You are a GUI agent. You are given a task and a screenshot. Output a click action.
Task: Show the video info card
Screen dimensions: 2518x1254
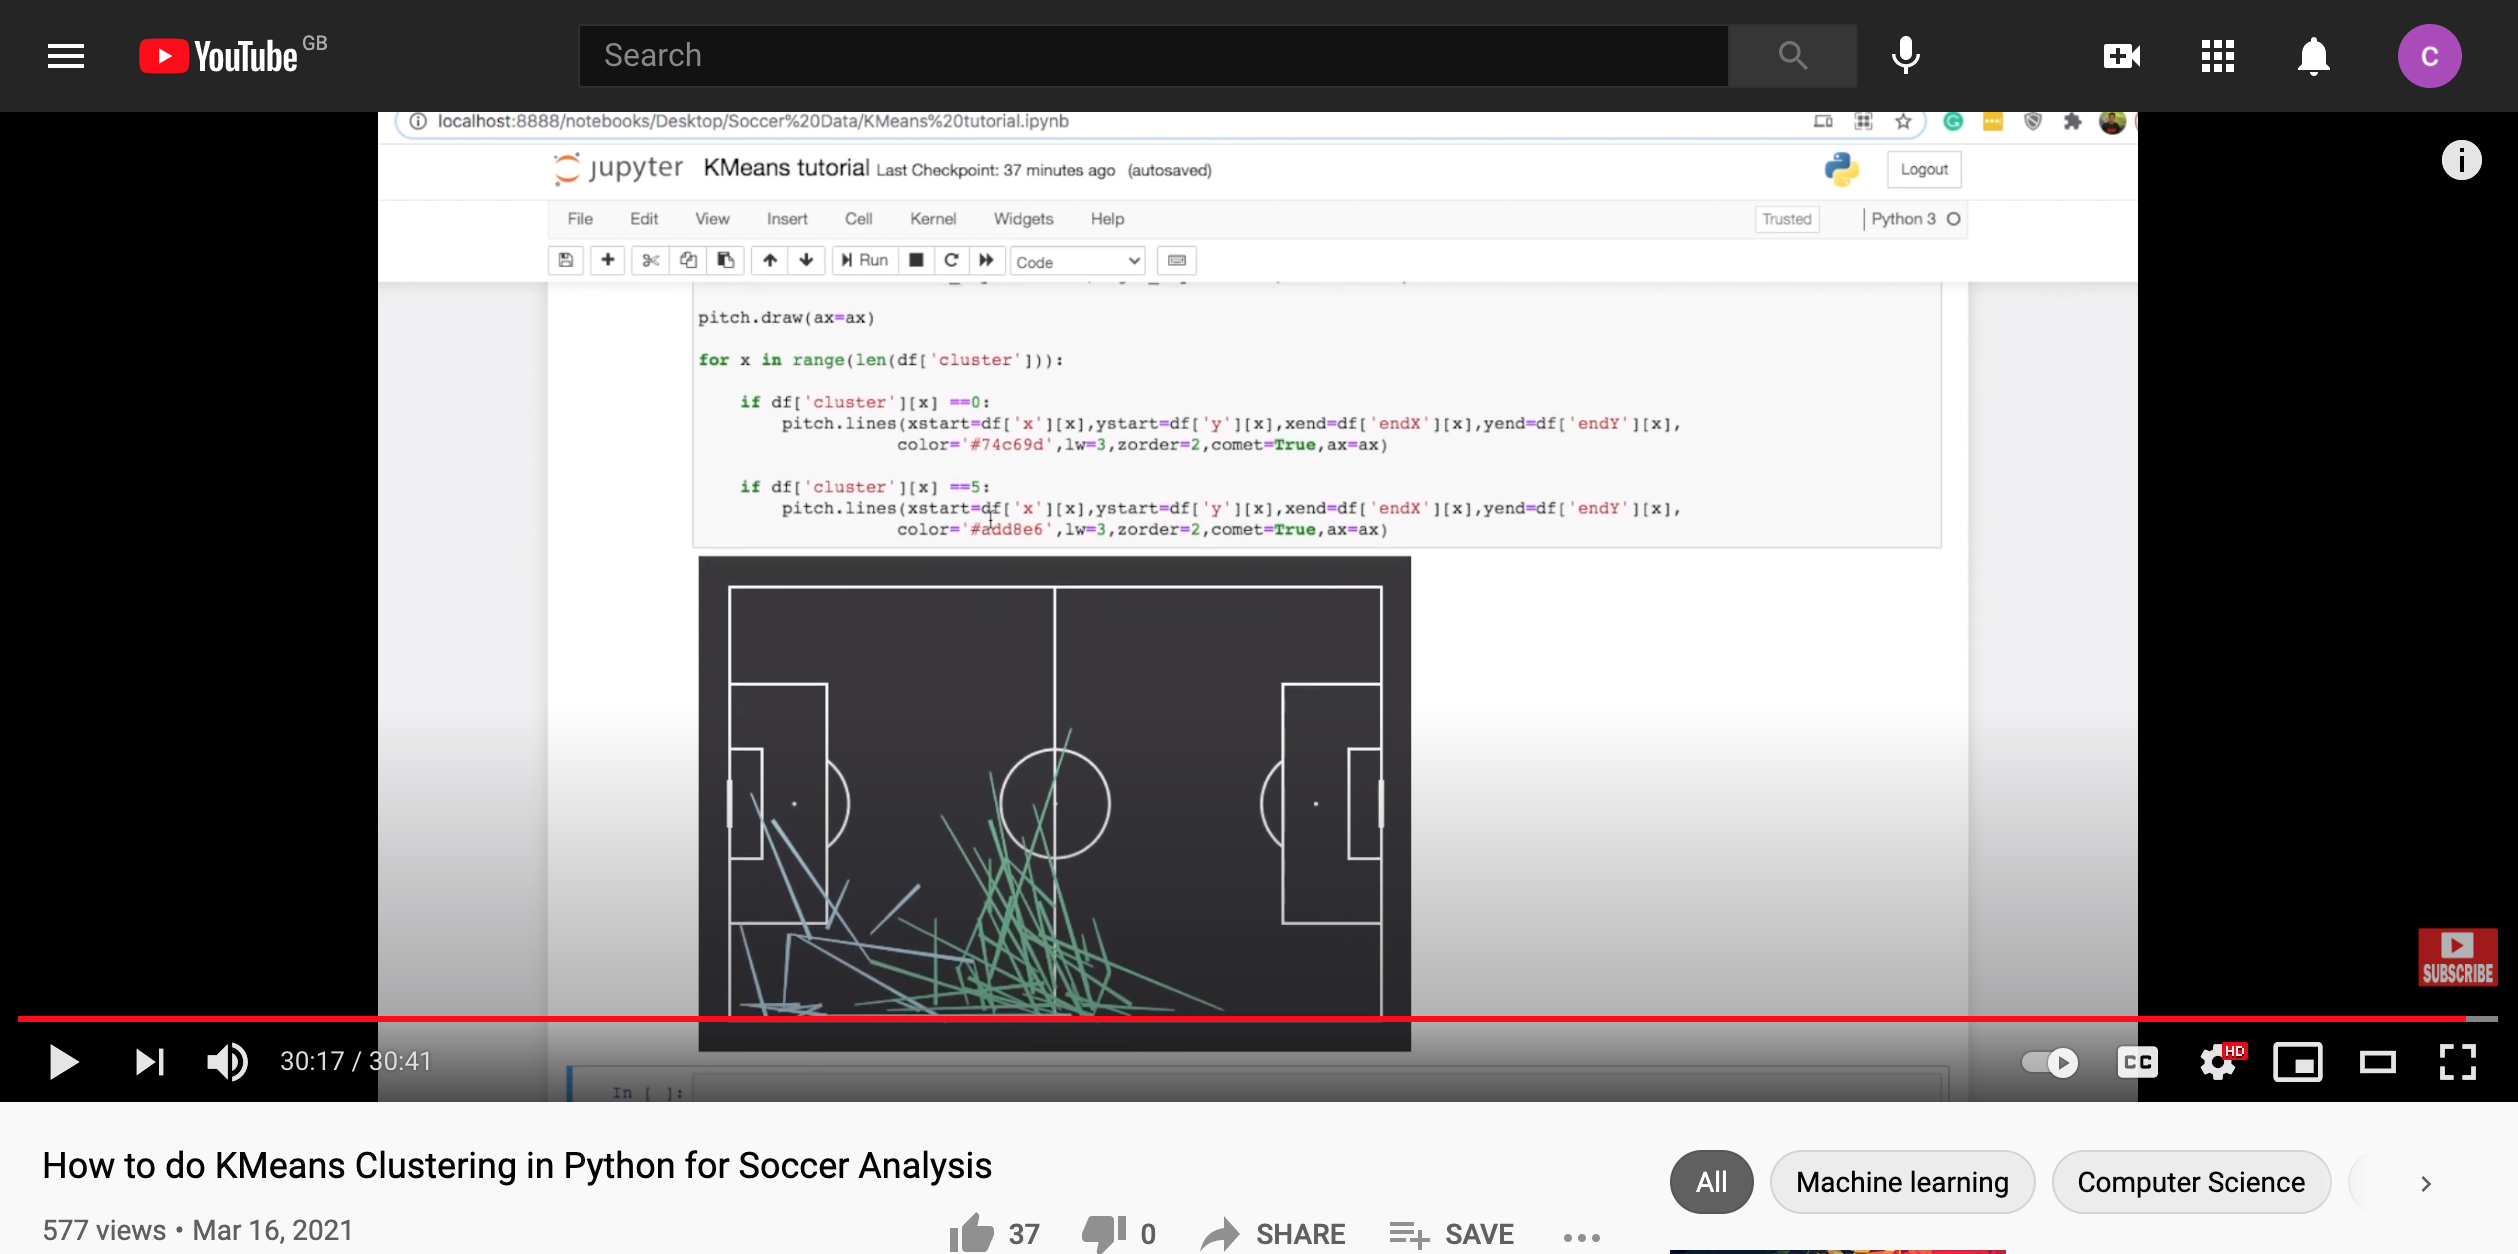2461,160
